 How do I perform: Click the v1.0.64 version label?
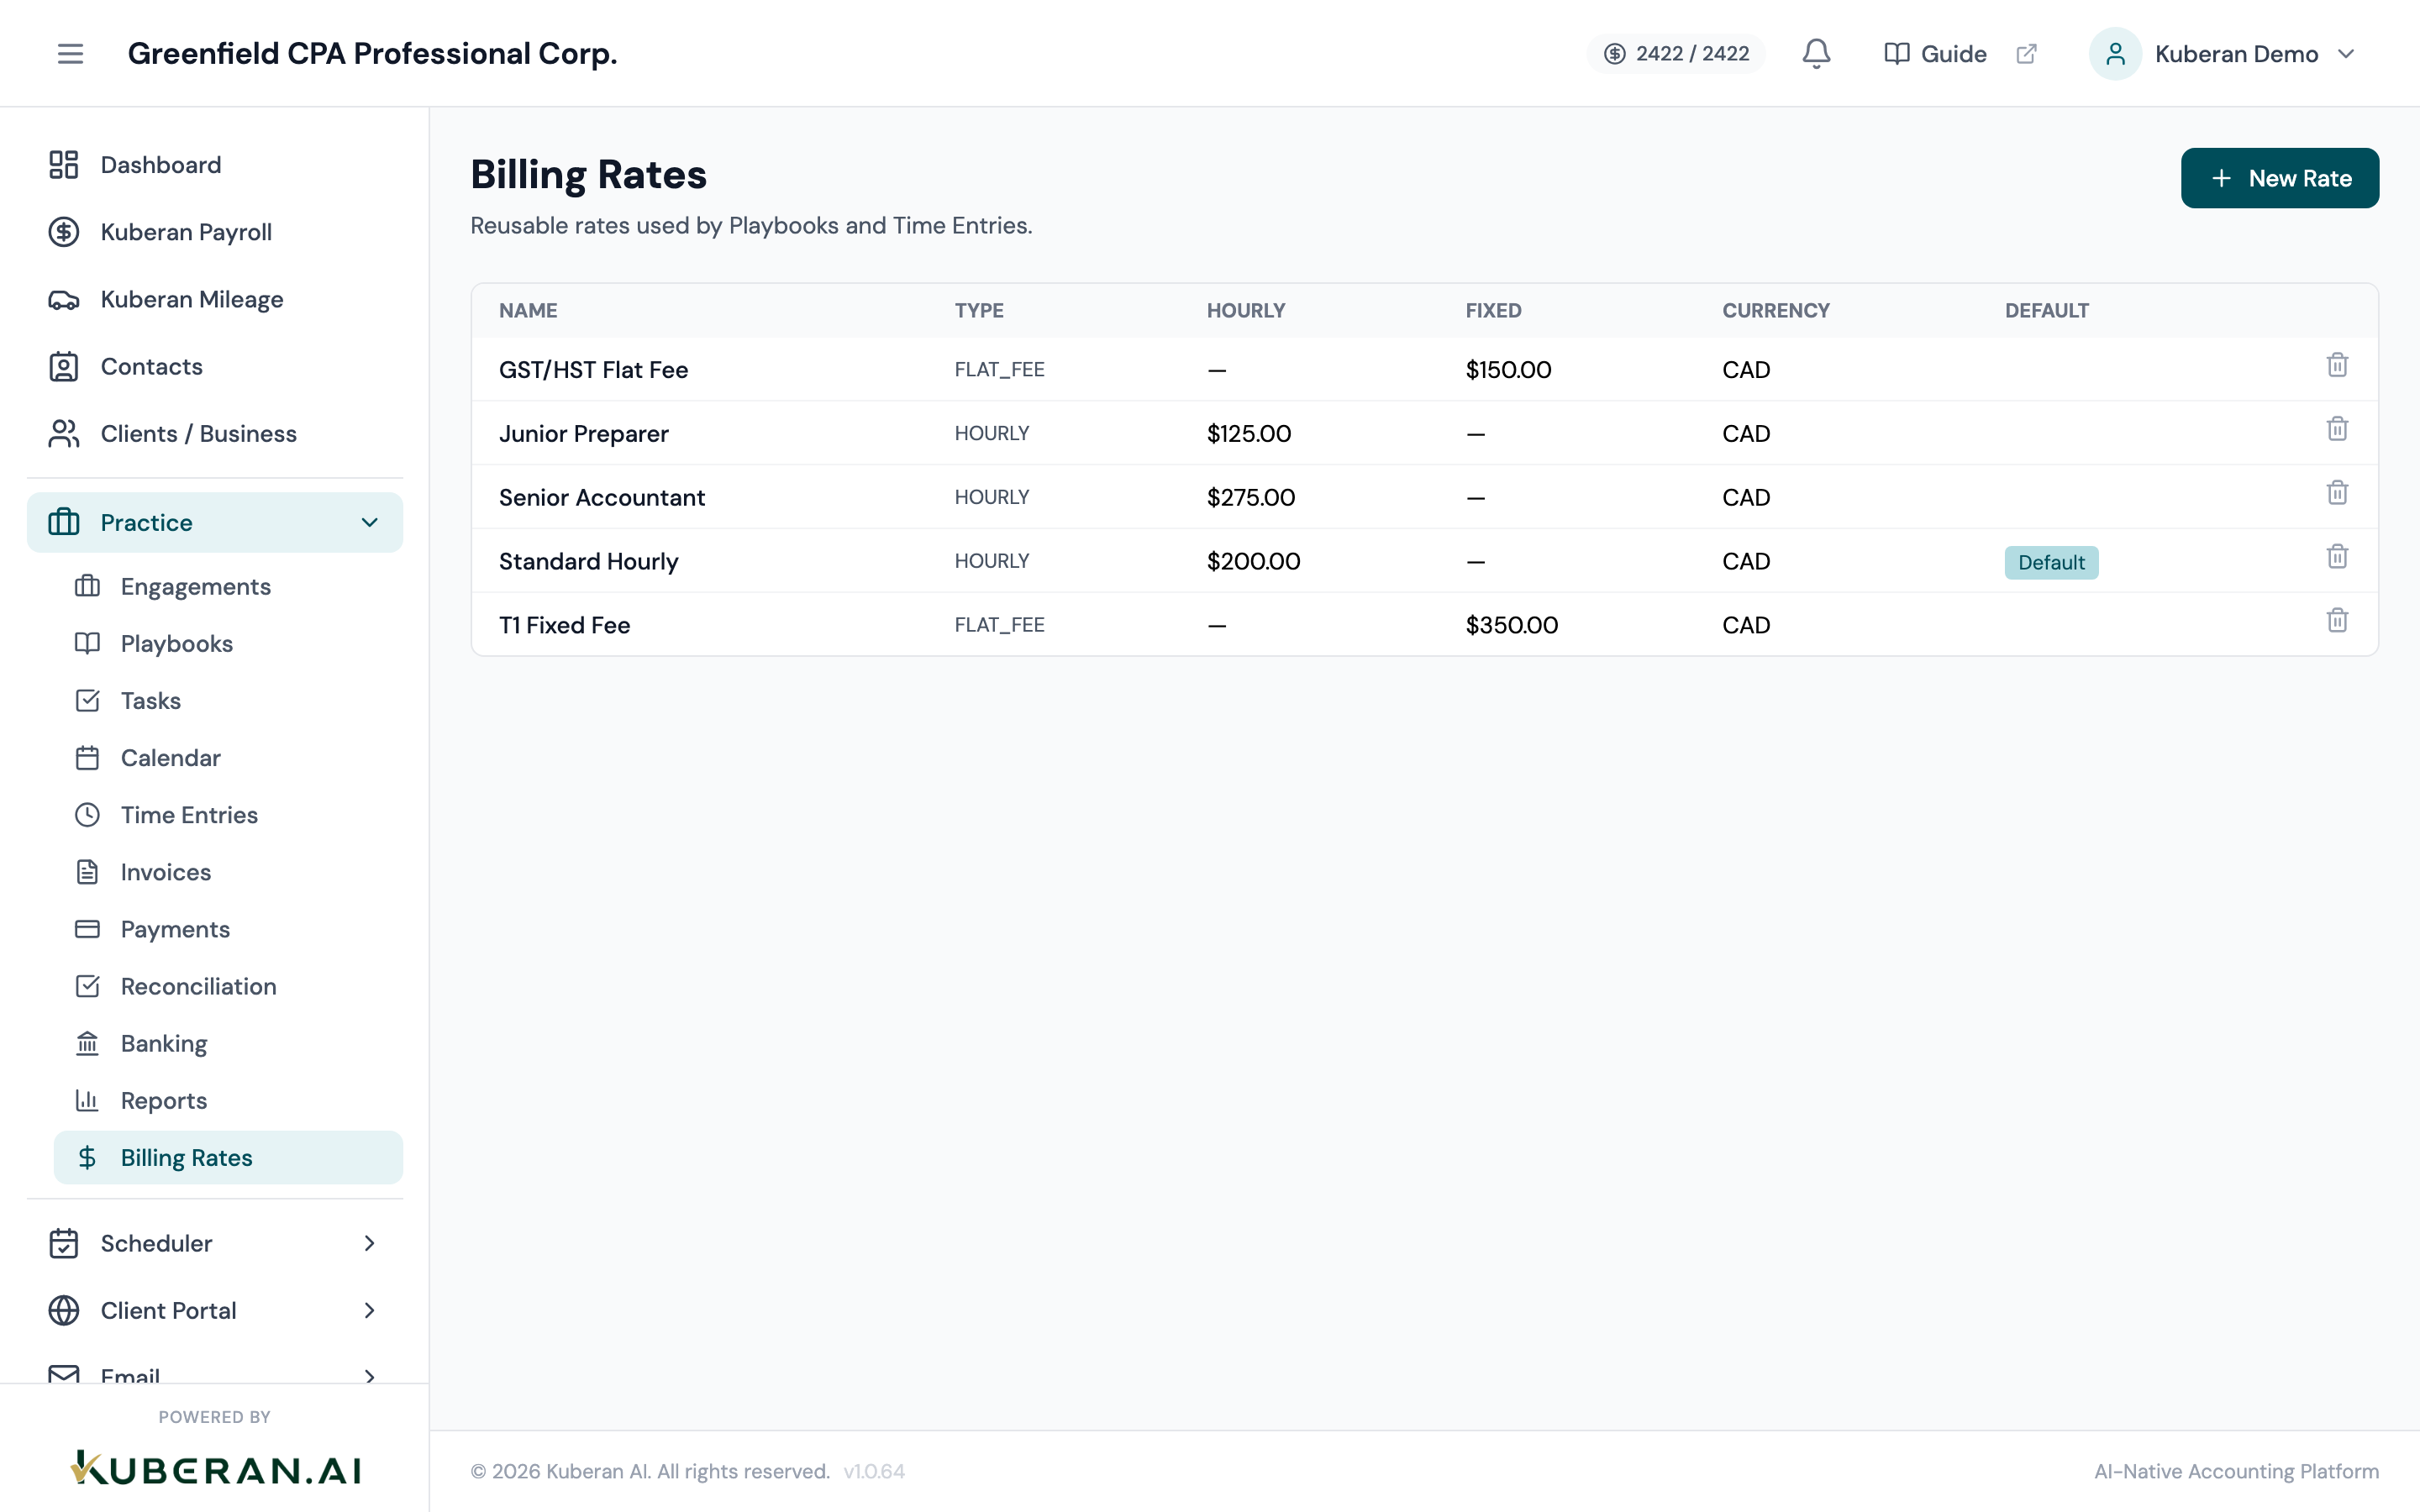(874, 1471)
